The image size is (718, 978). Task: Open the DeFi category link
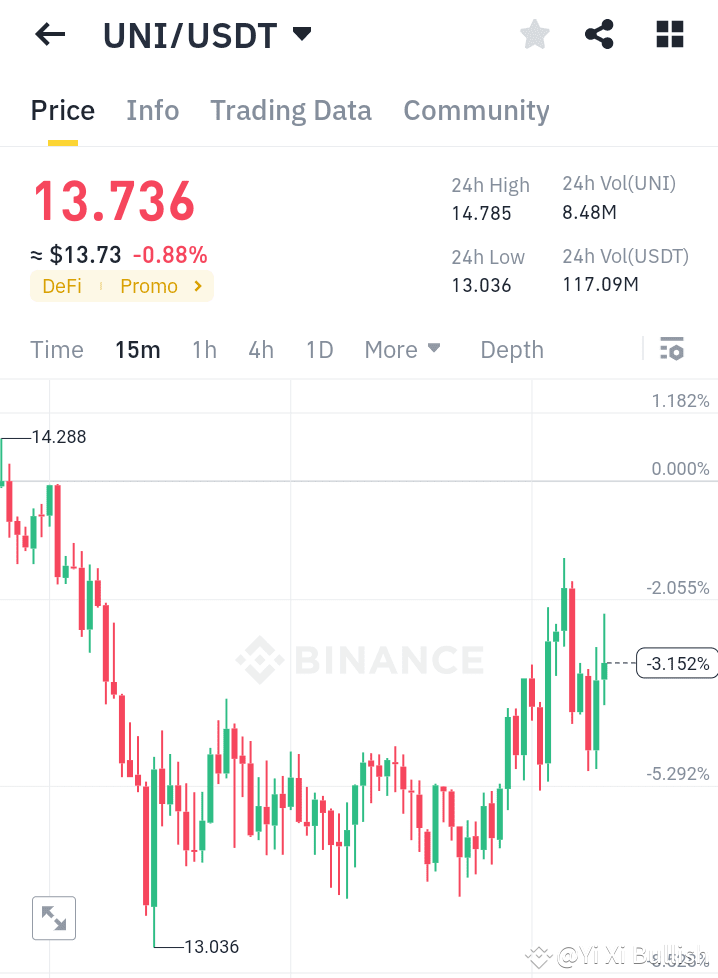coord(62,286)
